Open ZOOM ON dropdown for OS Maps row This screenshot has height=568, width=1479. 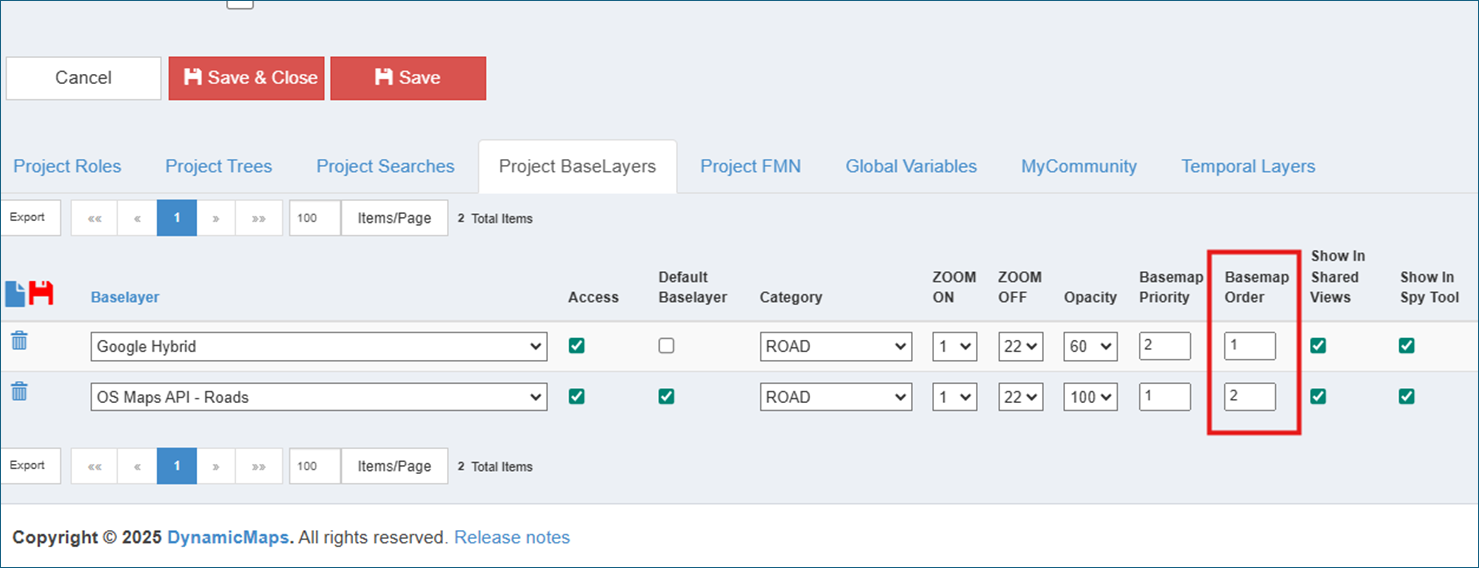click(x=955, y=397)
